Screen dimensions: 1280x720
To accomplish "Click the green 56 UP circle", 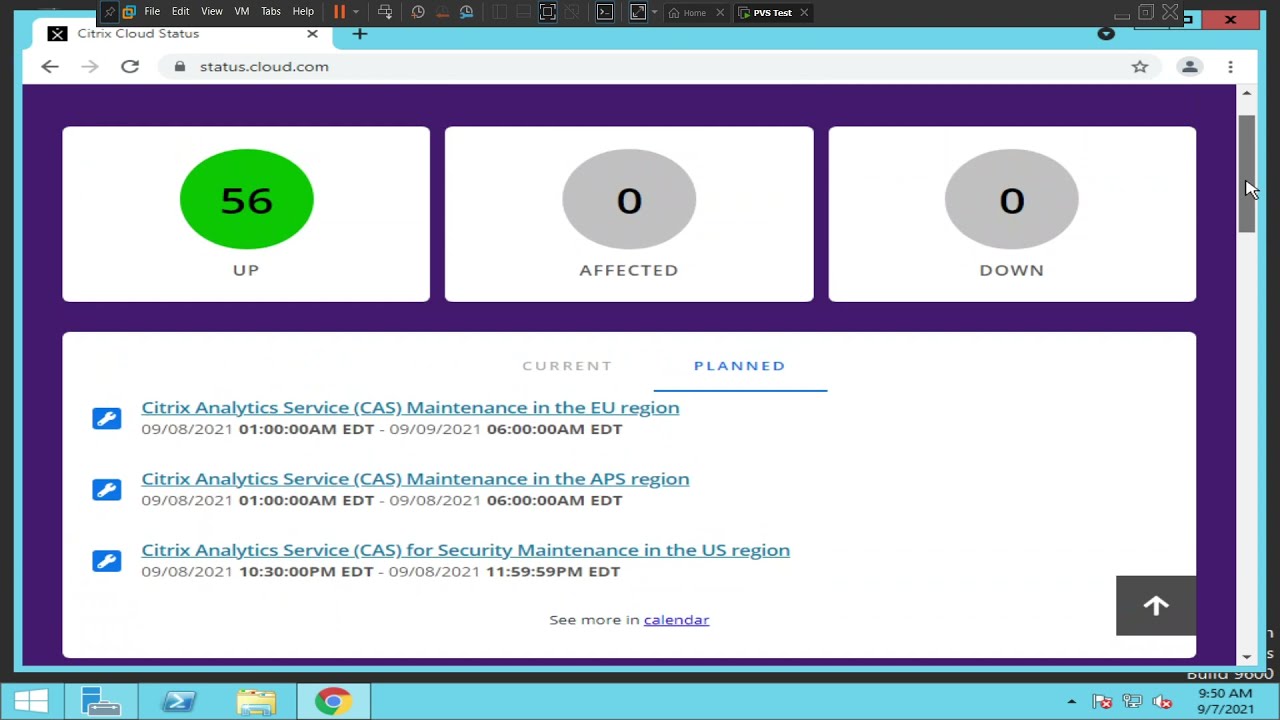I will [x=246, y=199].
